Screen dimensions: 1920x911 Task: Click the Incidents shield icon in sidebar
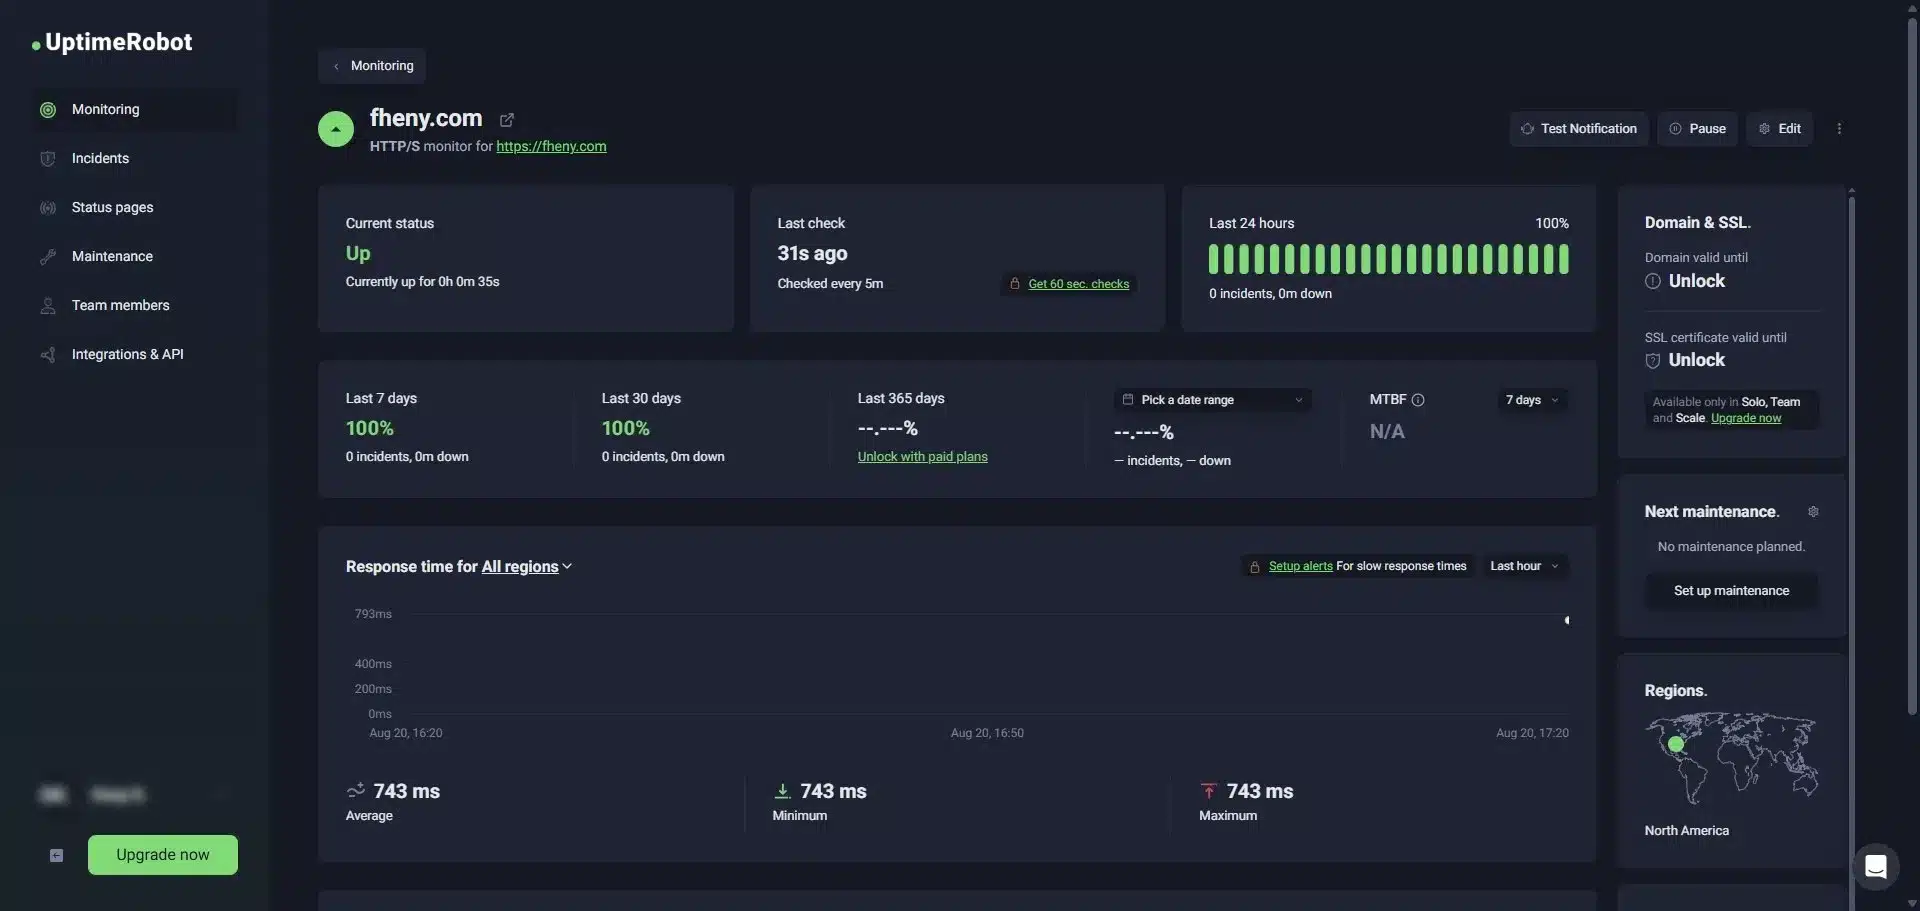[47, 159]
